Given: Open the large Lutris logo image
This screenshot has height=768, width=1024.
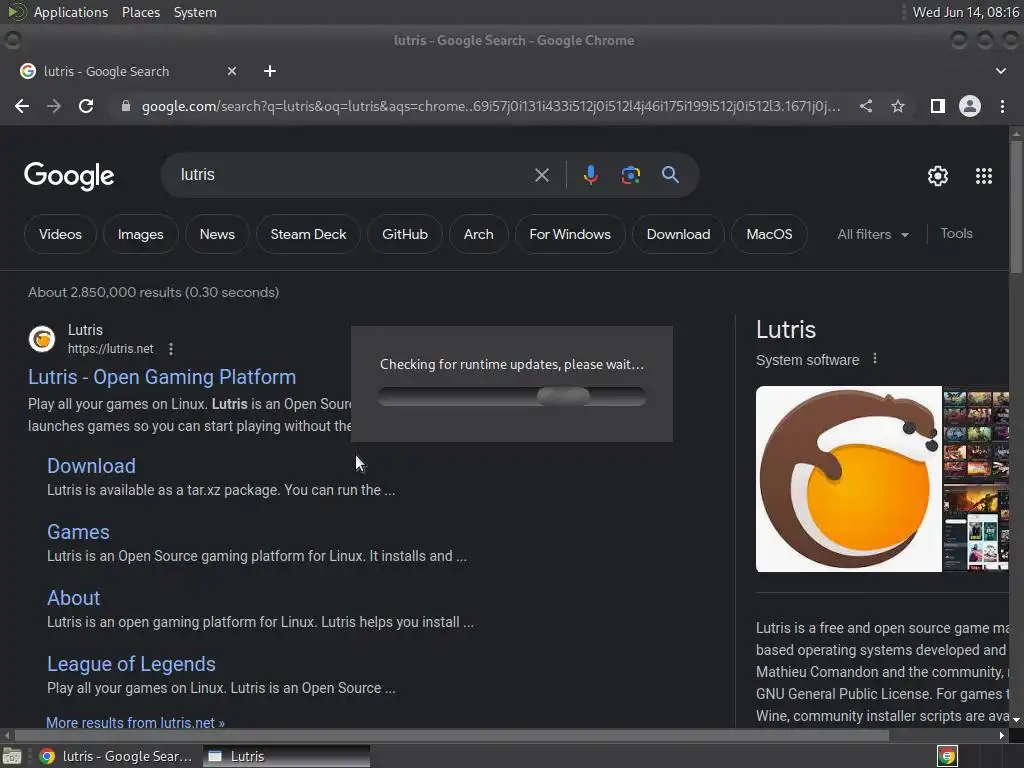Looking at the screenshot, I should coord(848,479).
